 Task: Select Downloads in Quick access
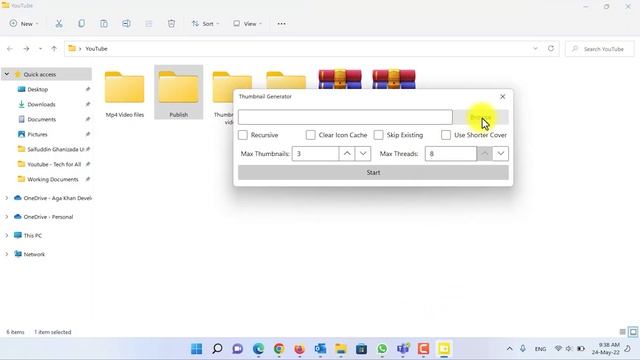click(x=41, y=104)
